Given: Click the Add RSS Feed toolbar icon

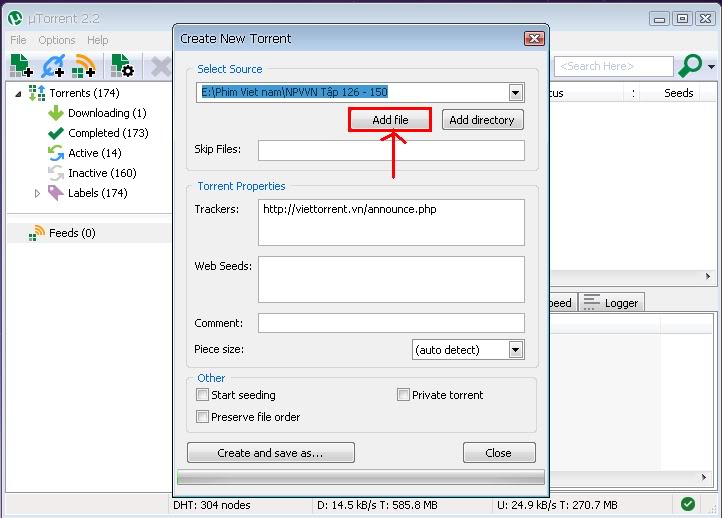Looking at the screenshot, I should (x=84, y=66).
